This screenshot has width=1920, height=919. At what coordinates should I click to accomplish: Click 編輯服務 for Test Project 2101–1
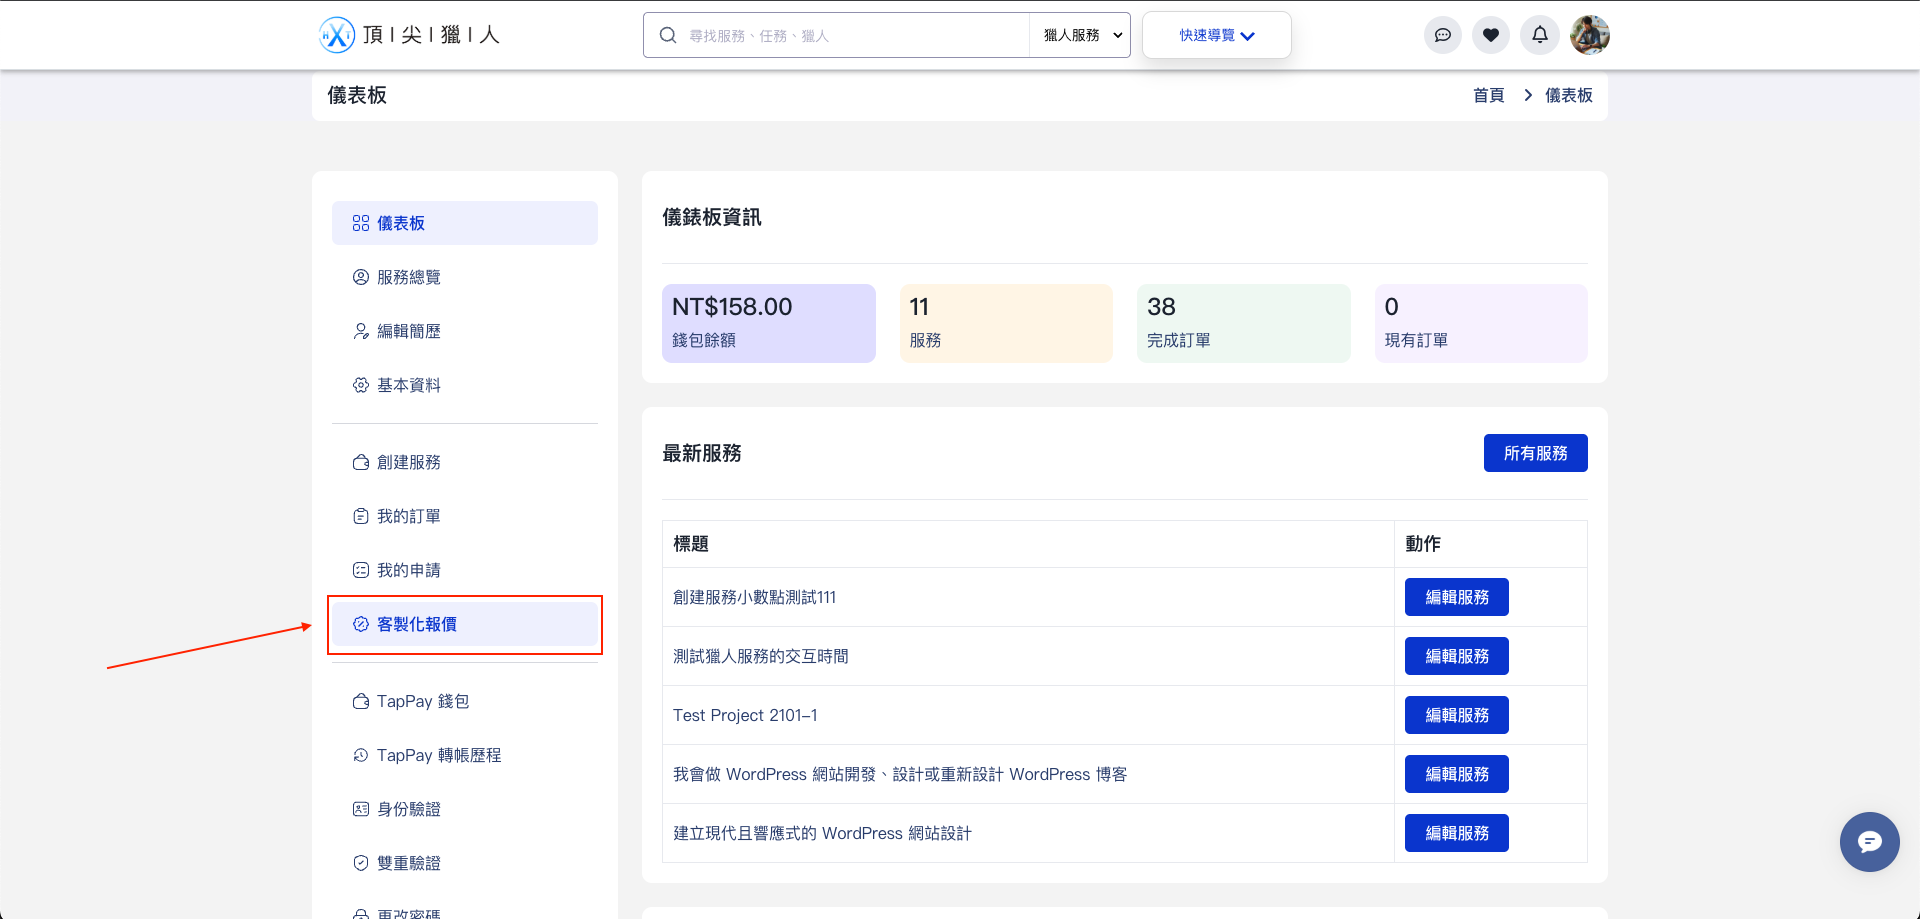1456,715
